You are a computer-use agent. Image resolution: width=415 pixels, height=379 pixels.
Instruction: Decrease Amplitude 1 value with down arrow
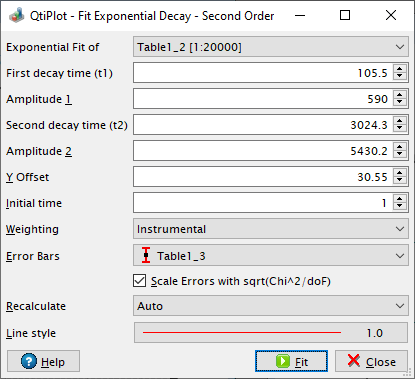(x=400, y=103)
